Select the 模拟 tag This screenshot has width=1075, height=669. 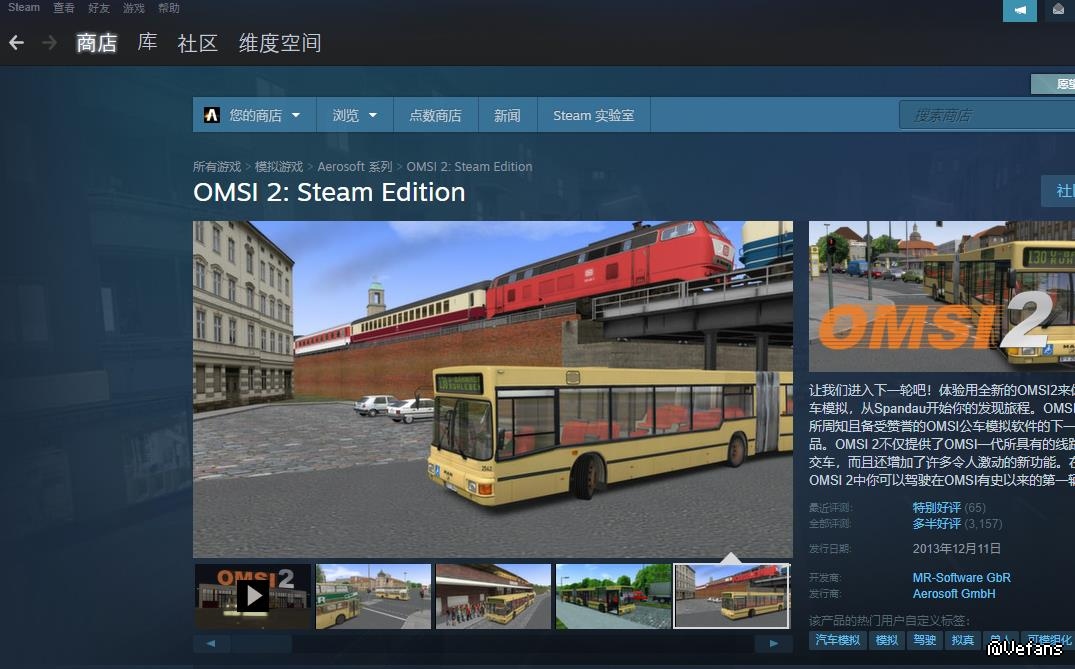[886, 640]
